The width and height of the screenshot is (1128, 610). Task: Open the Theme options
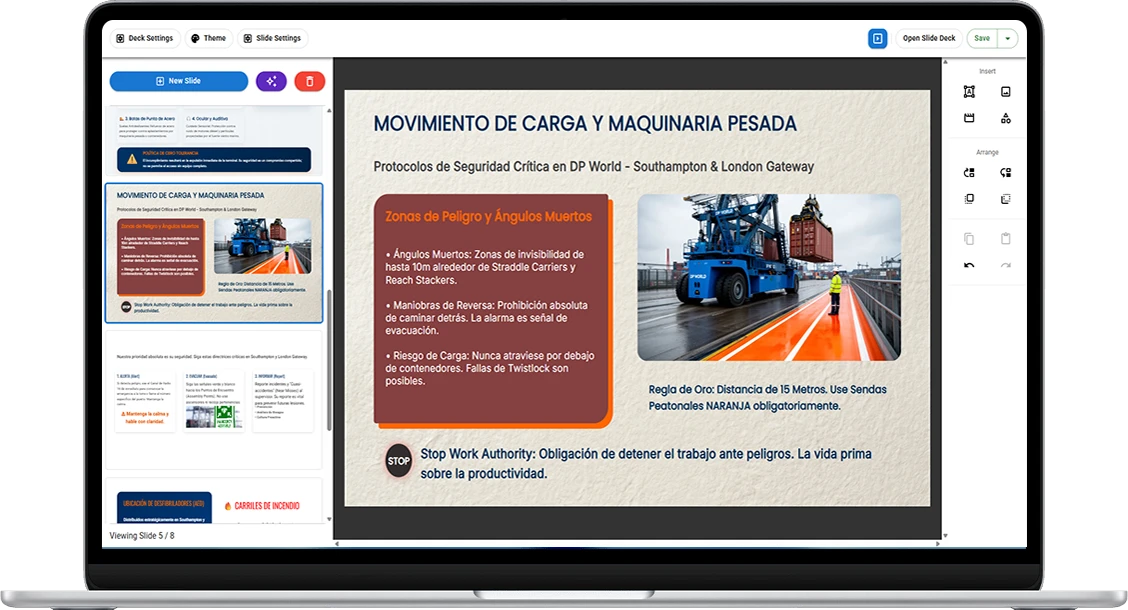[209, 38]
